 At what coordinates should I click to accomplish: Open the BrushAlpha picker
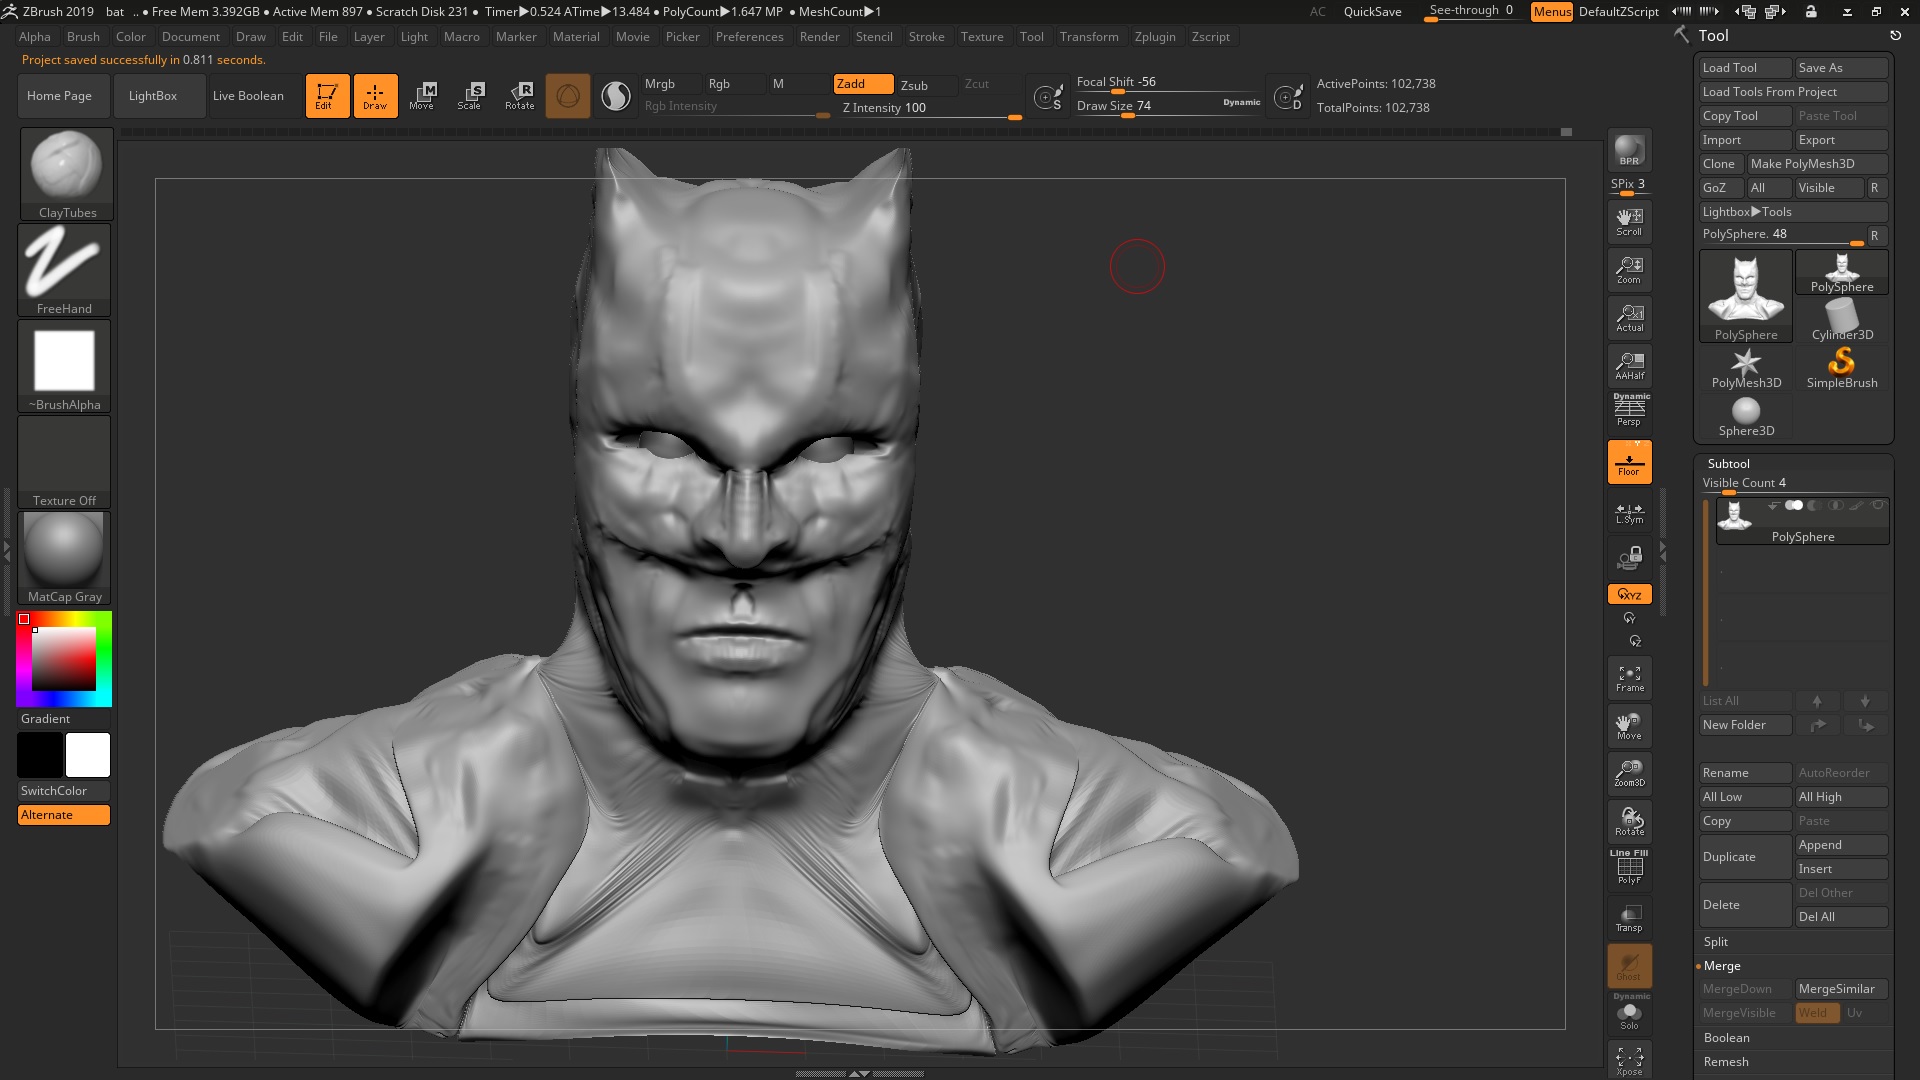(64, 366)
